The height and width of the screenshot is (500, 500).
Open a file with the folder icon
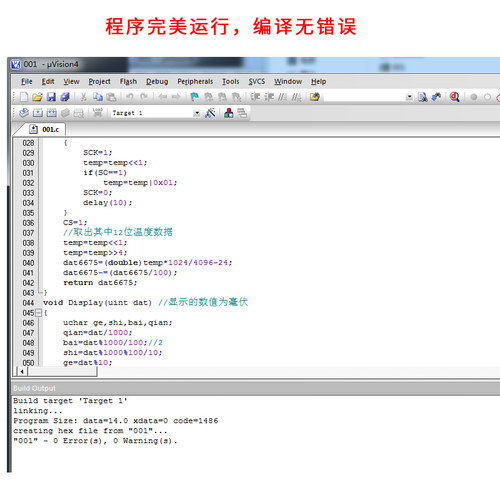click(37, 97)
